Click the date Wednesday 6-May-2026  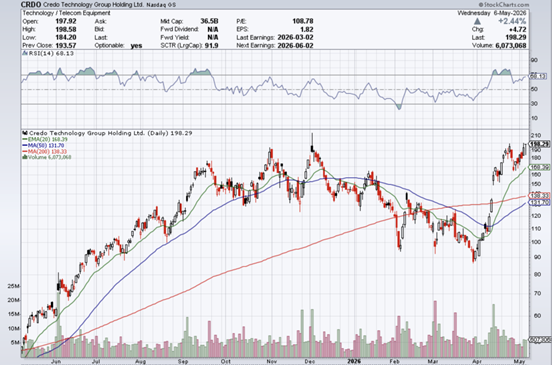click(x=492, y=13)
